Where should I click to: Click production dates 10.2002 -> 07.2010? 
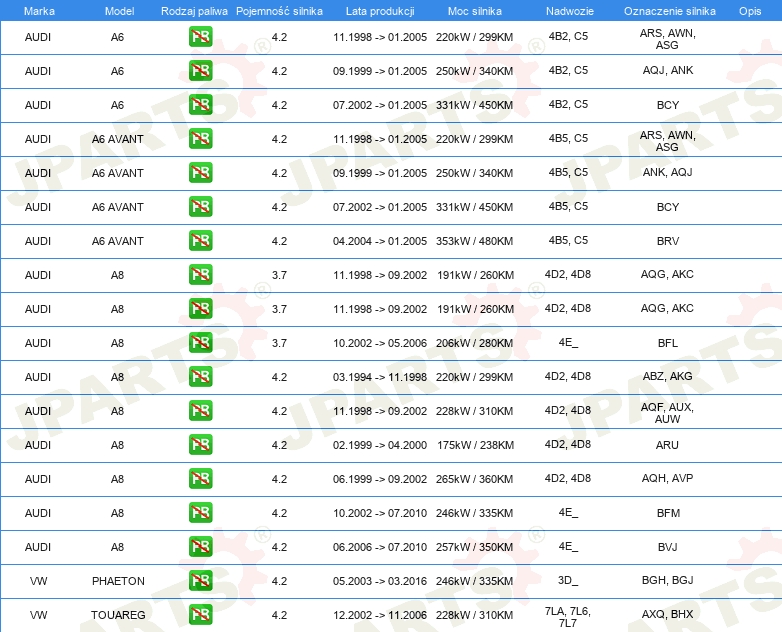click(380, 513)
